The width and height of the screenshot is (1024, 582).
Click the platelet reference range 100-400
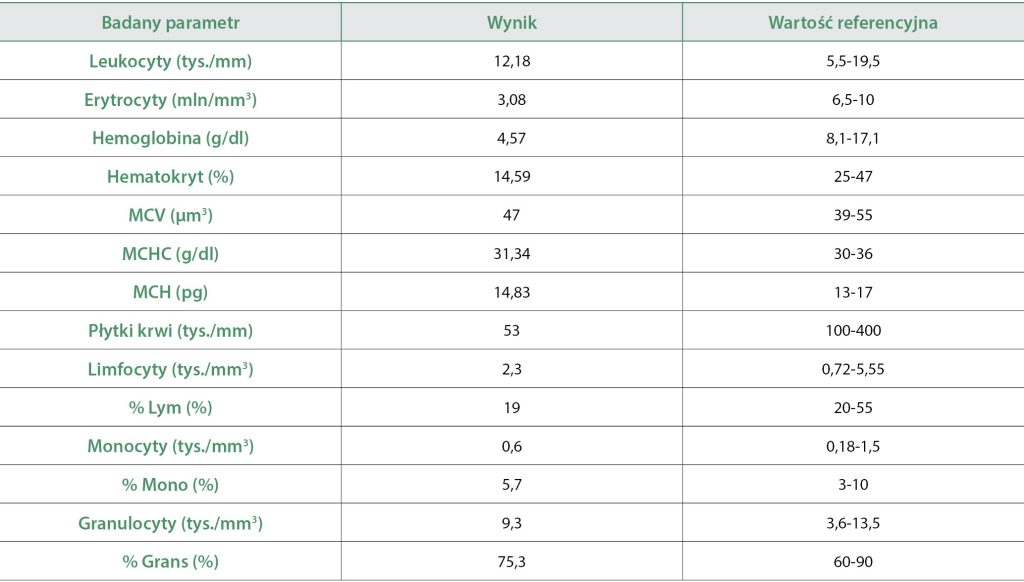pyautogui.click(x=853, y=331)
